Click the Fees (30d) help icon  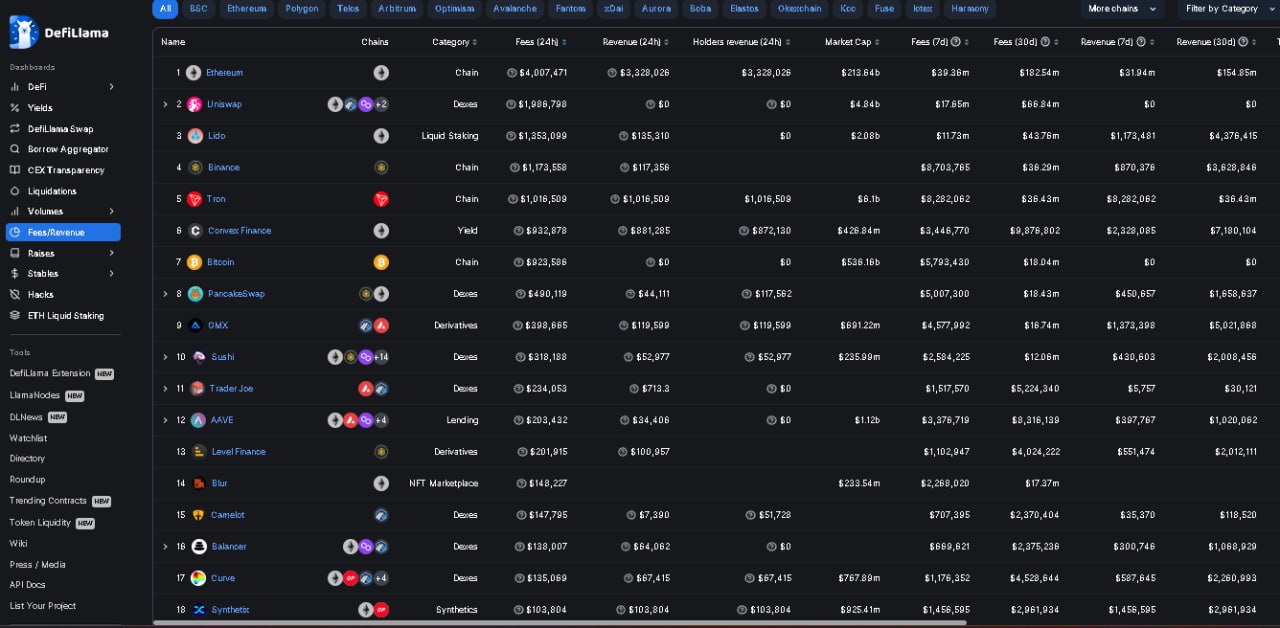[1044, 42]
